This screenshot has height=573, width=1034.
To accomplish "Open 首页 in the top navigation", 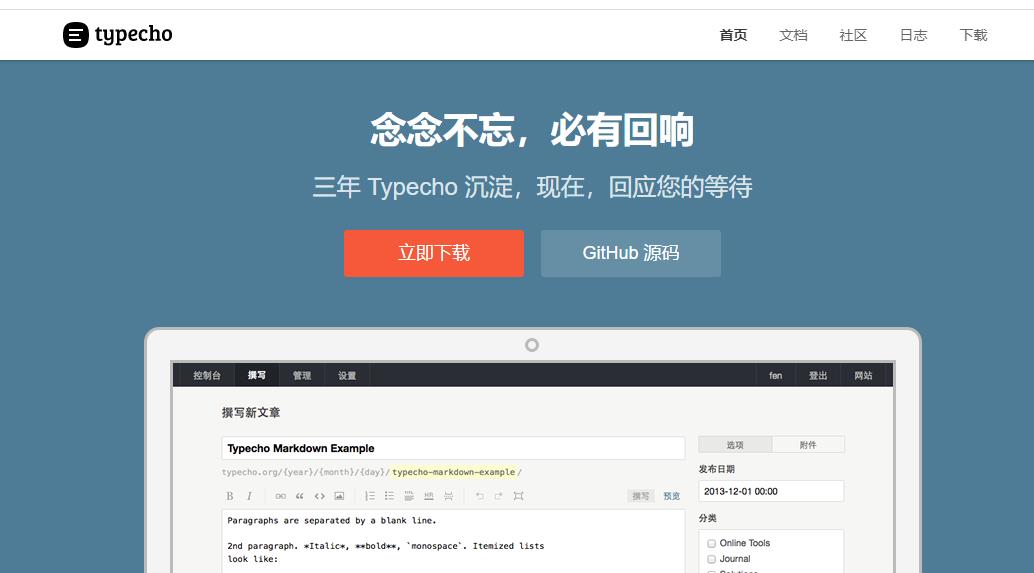I will [733, 35].
